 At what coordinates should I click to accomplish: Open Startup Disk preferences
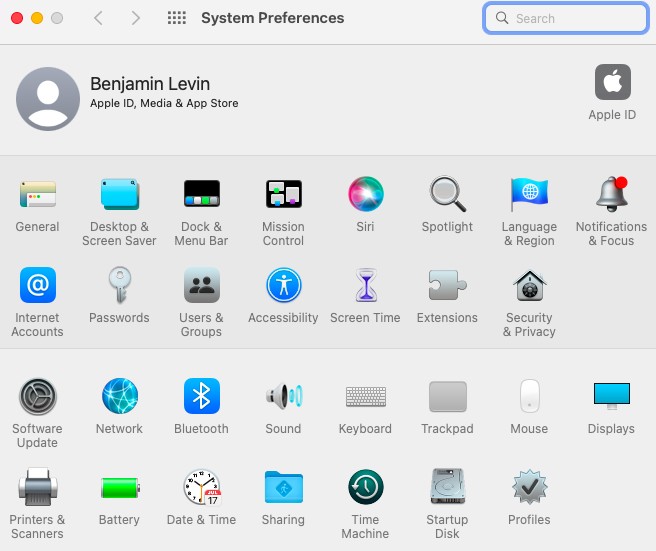pyautogui.click(x=448, y=487)
